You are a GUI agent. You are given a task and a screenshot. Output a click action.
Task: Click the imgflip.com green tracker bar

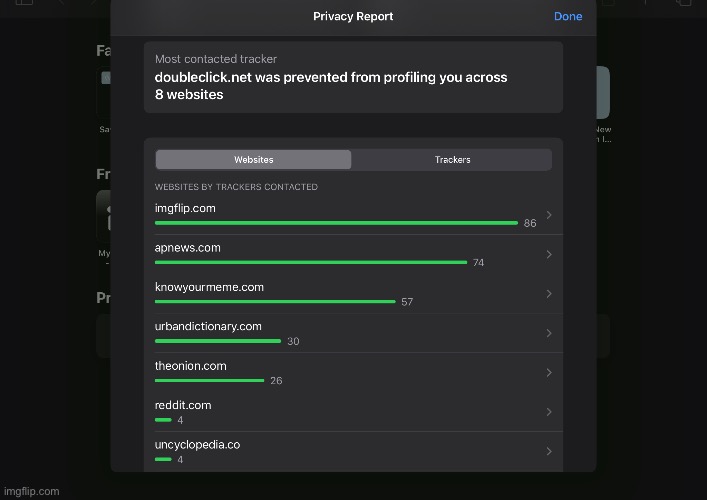[x=336, y=223]
